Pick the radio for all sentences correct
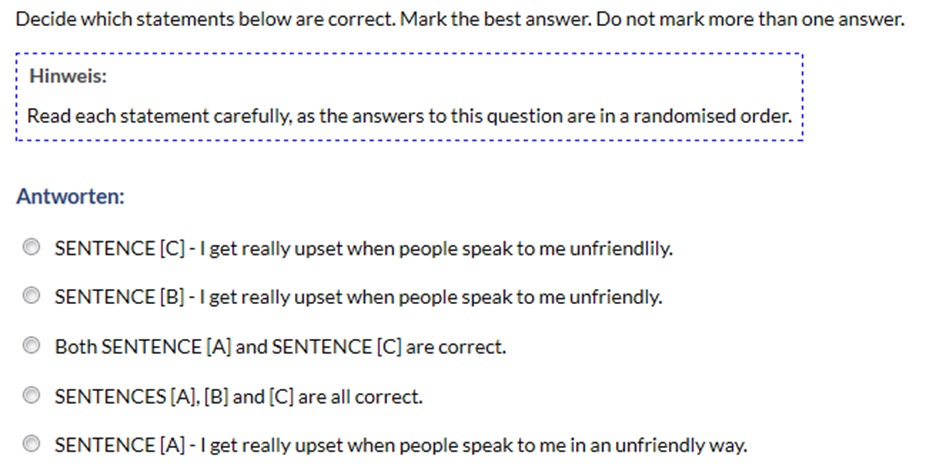 31,395
